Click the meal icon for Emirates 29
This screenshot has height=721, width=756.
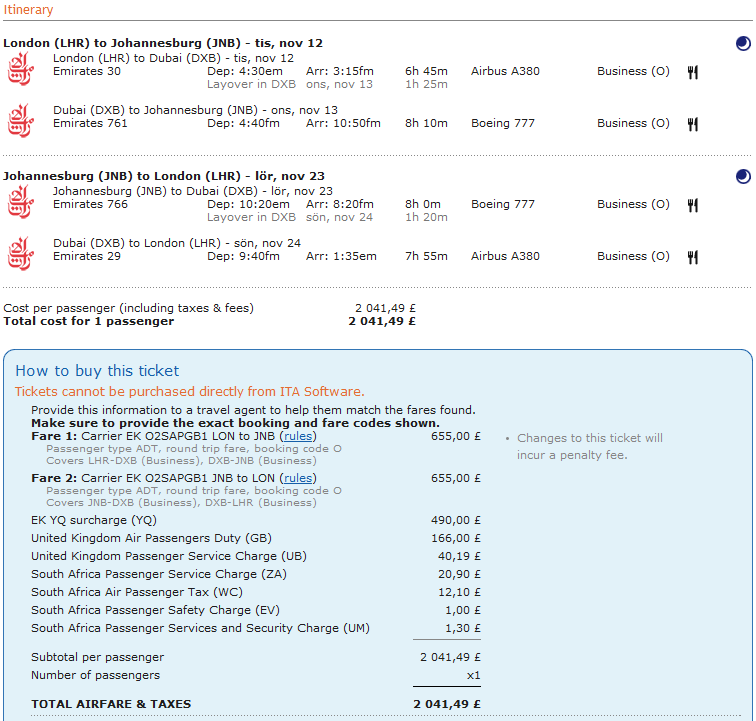tap(693, 258)
